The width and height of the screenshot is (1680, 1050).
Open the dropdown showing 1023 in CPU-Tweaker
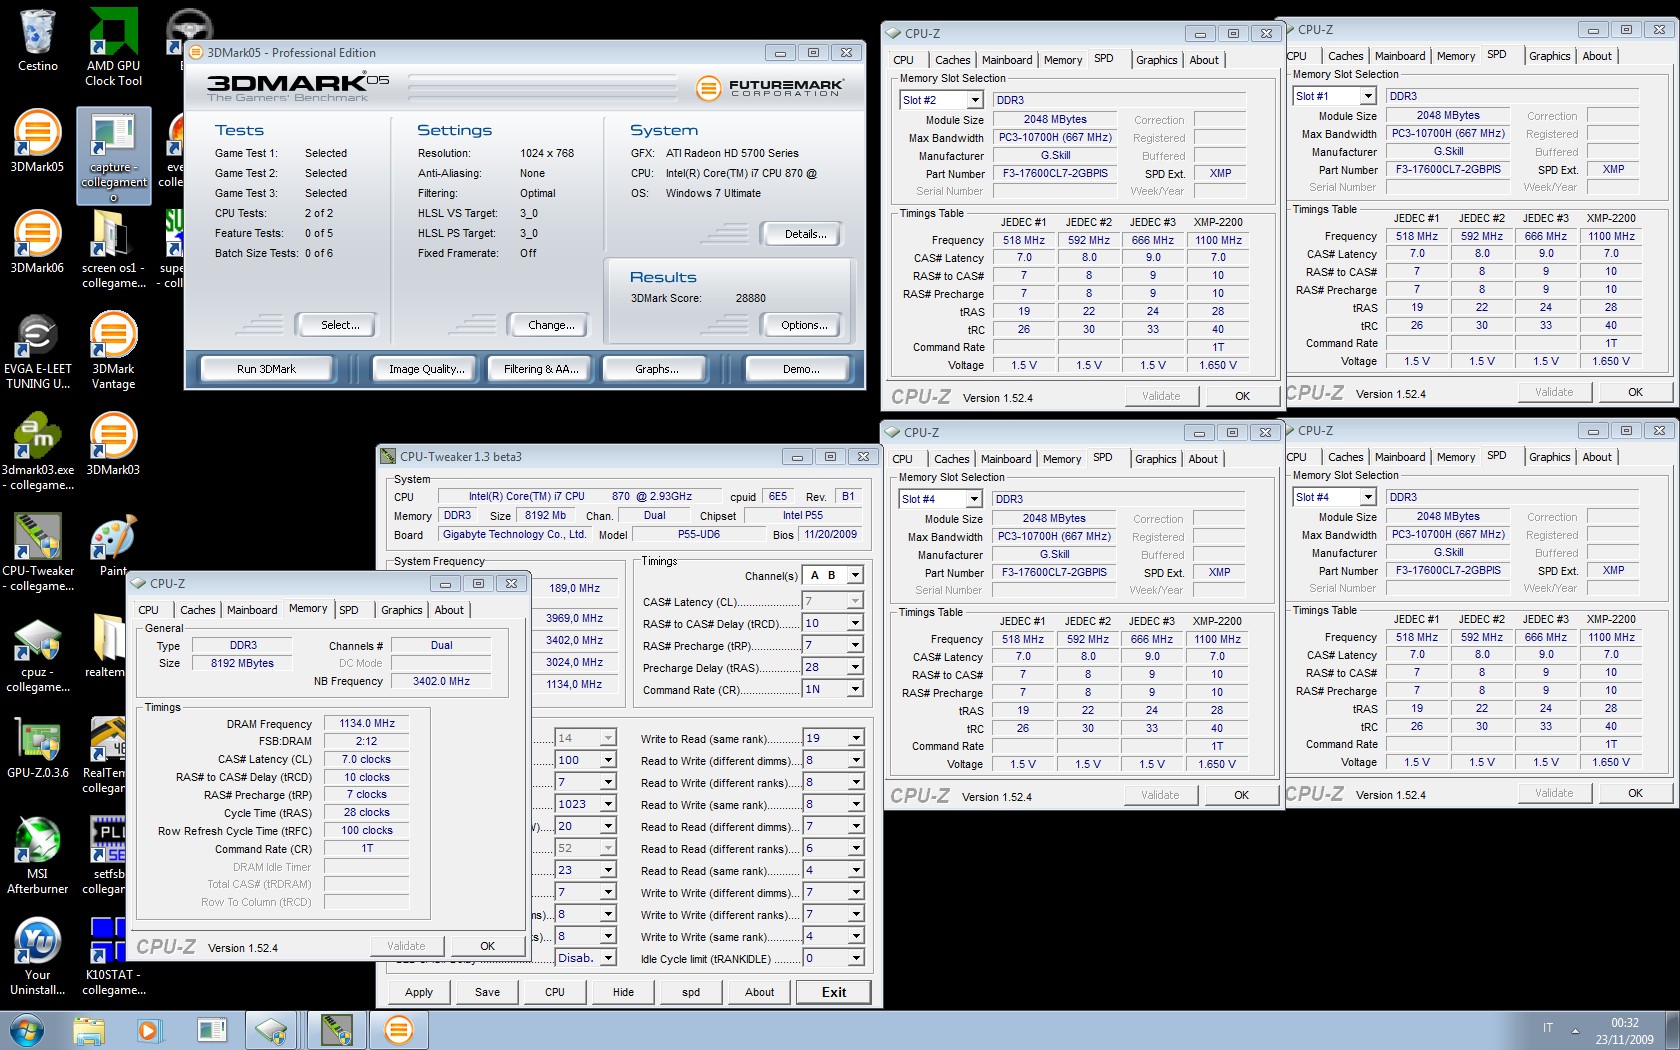(607, 804)
